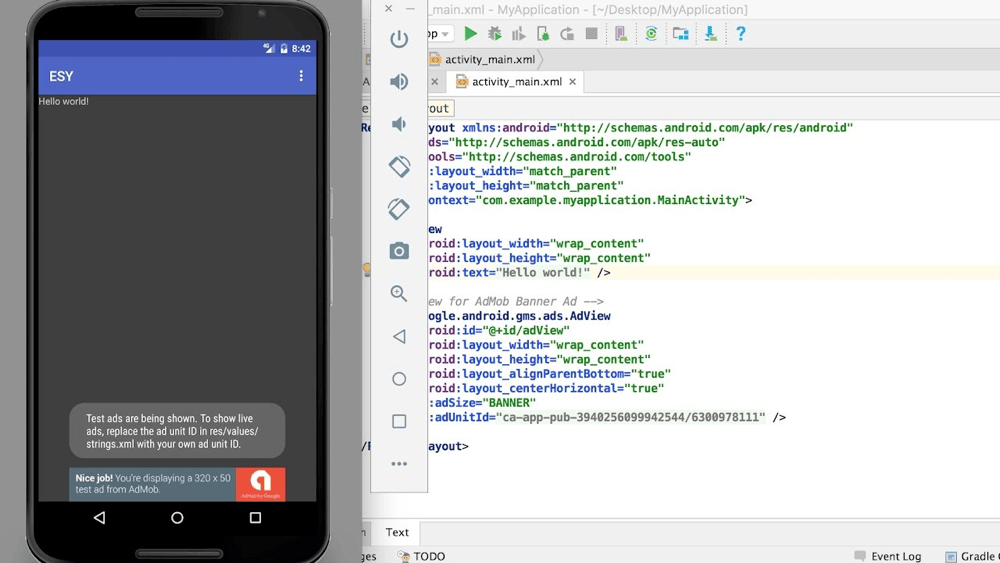Close the partially hidden left editor tab
Screen dimensions: 1000x563
(x=434, y=82)
